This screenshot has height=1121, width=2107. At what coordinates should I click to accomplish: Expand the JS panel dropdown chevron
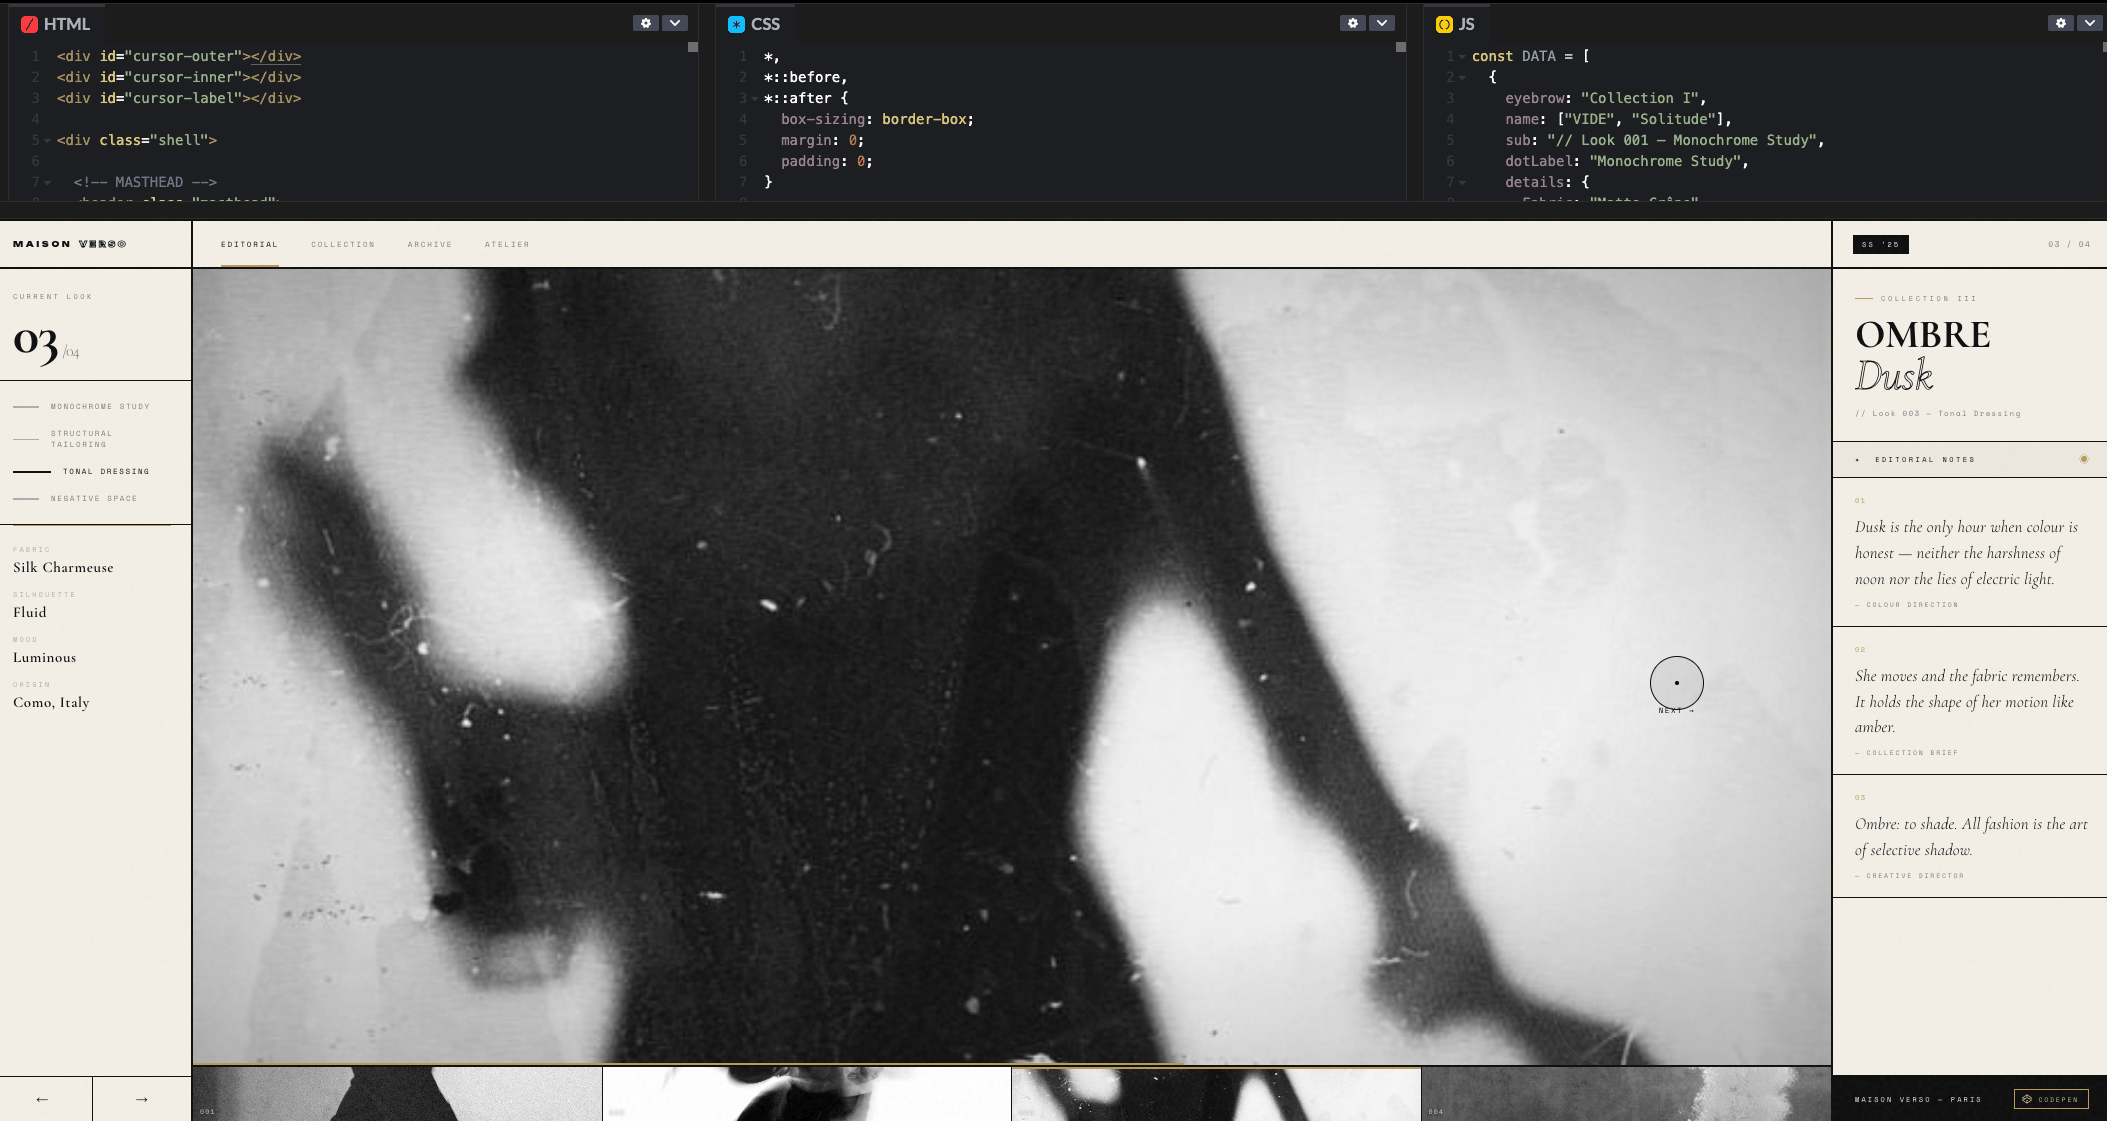point(2089,23)
